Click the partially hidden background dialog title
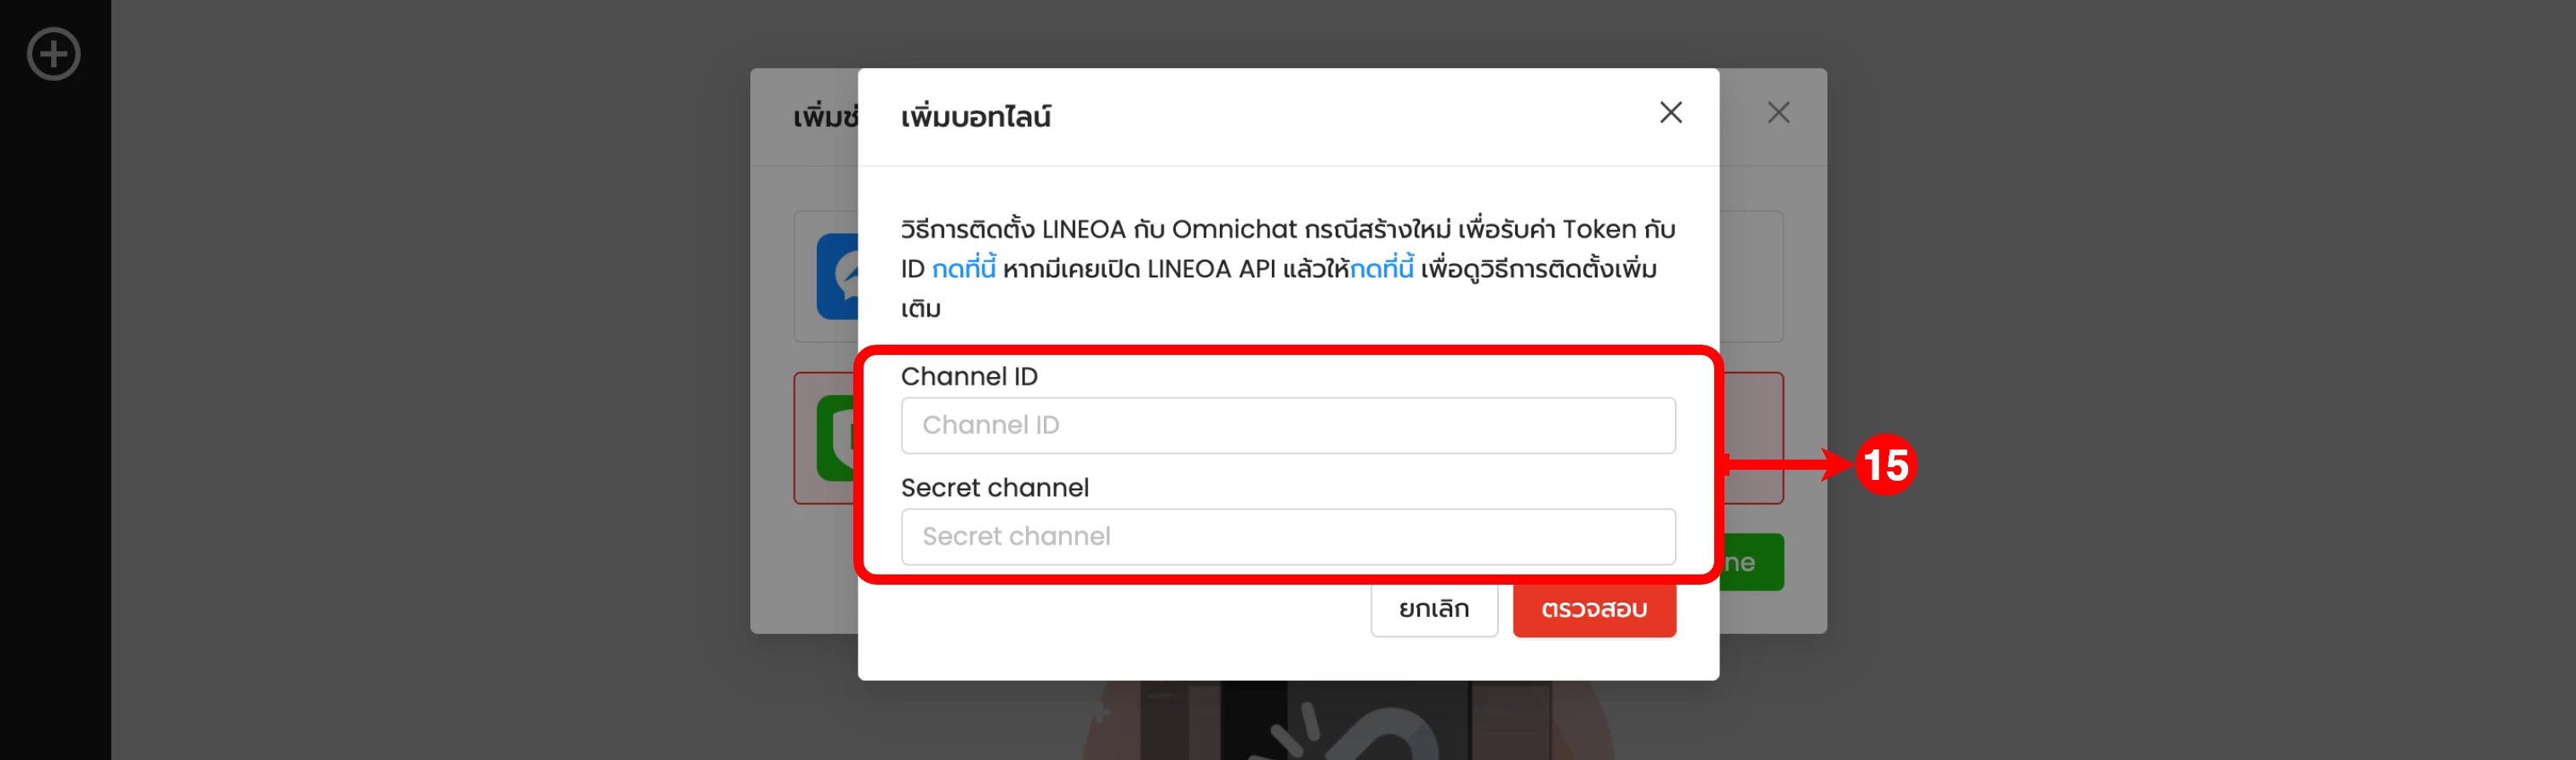The width and height of the screenshot is (2576, 760). (x=826, y=117)
